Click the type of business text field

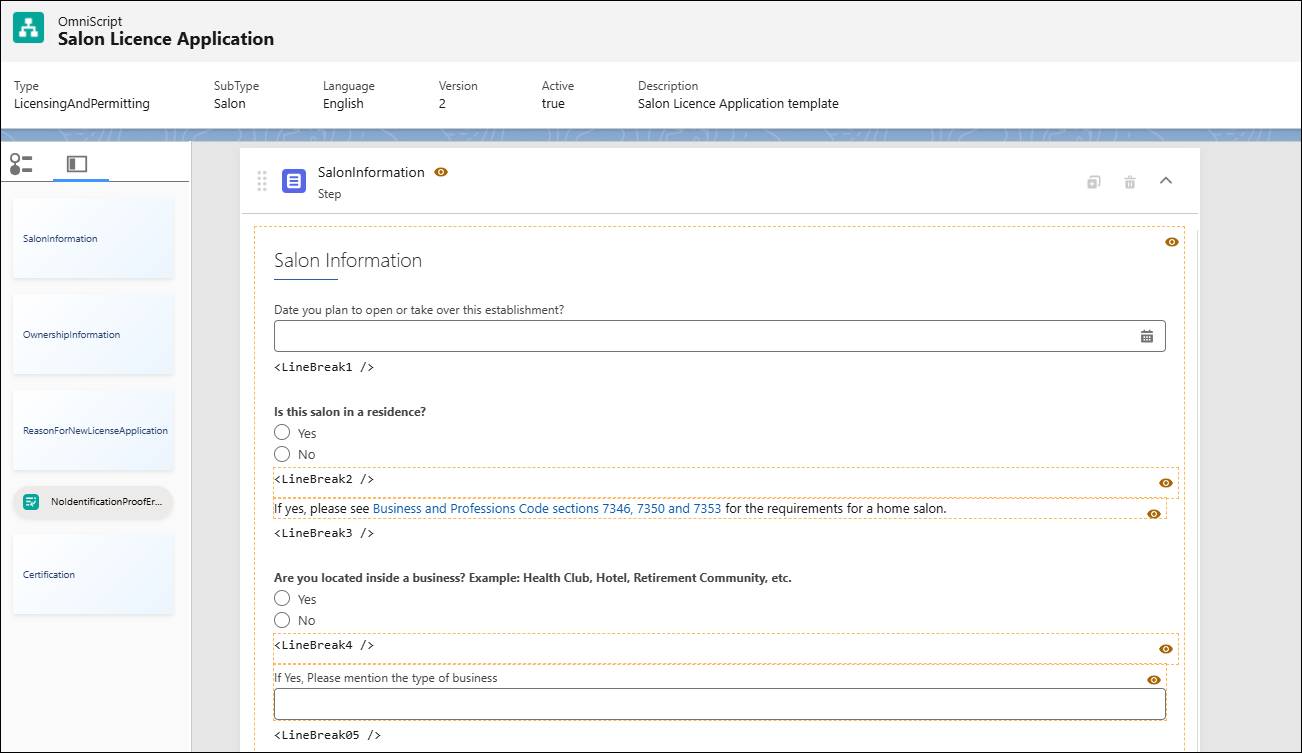(x=720, y=704)
